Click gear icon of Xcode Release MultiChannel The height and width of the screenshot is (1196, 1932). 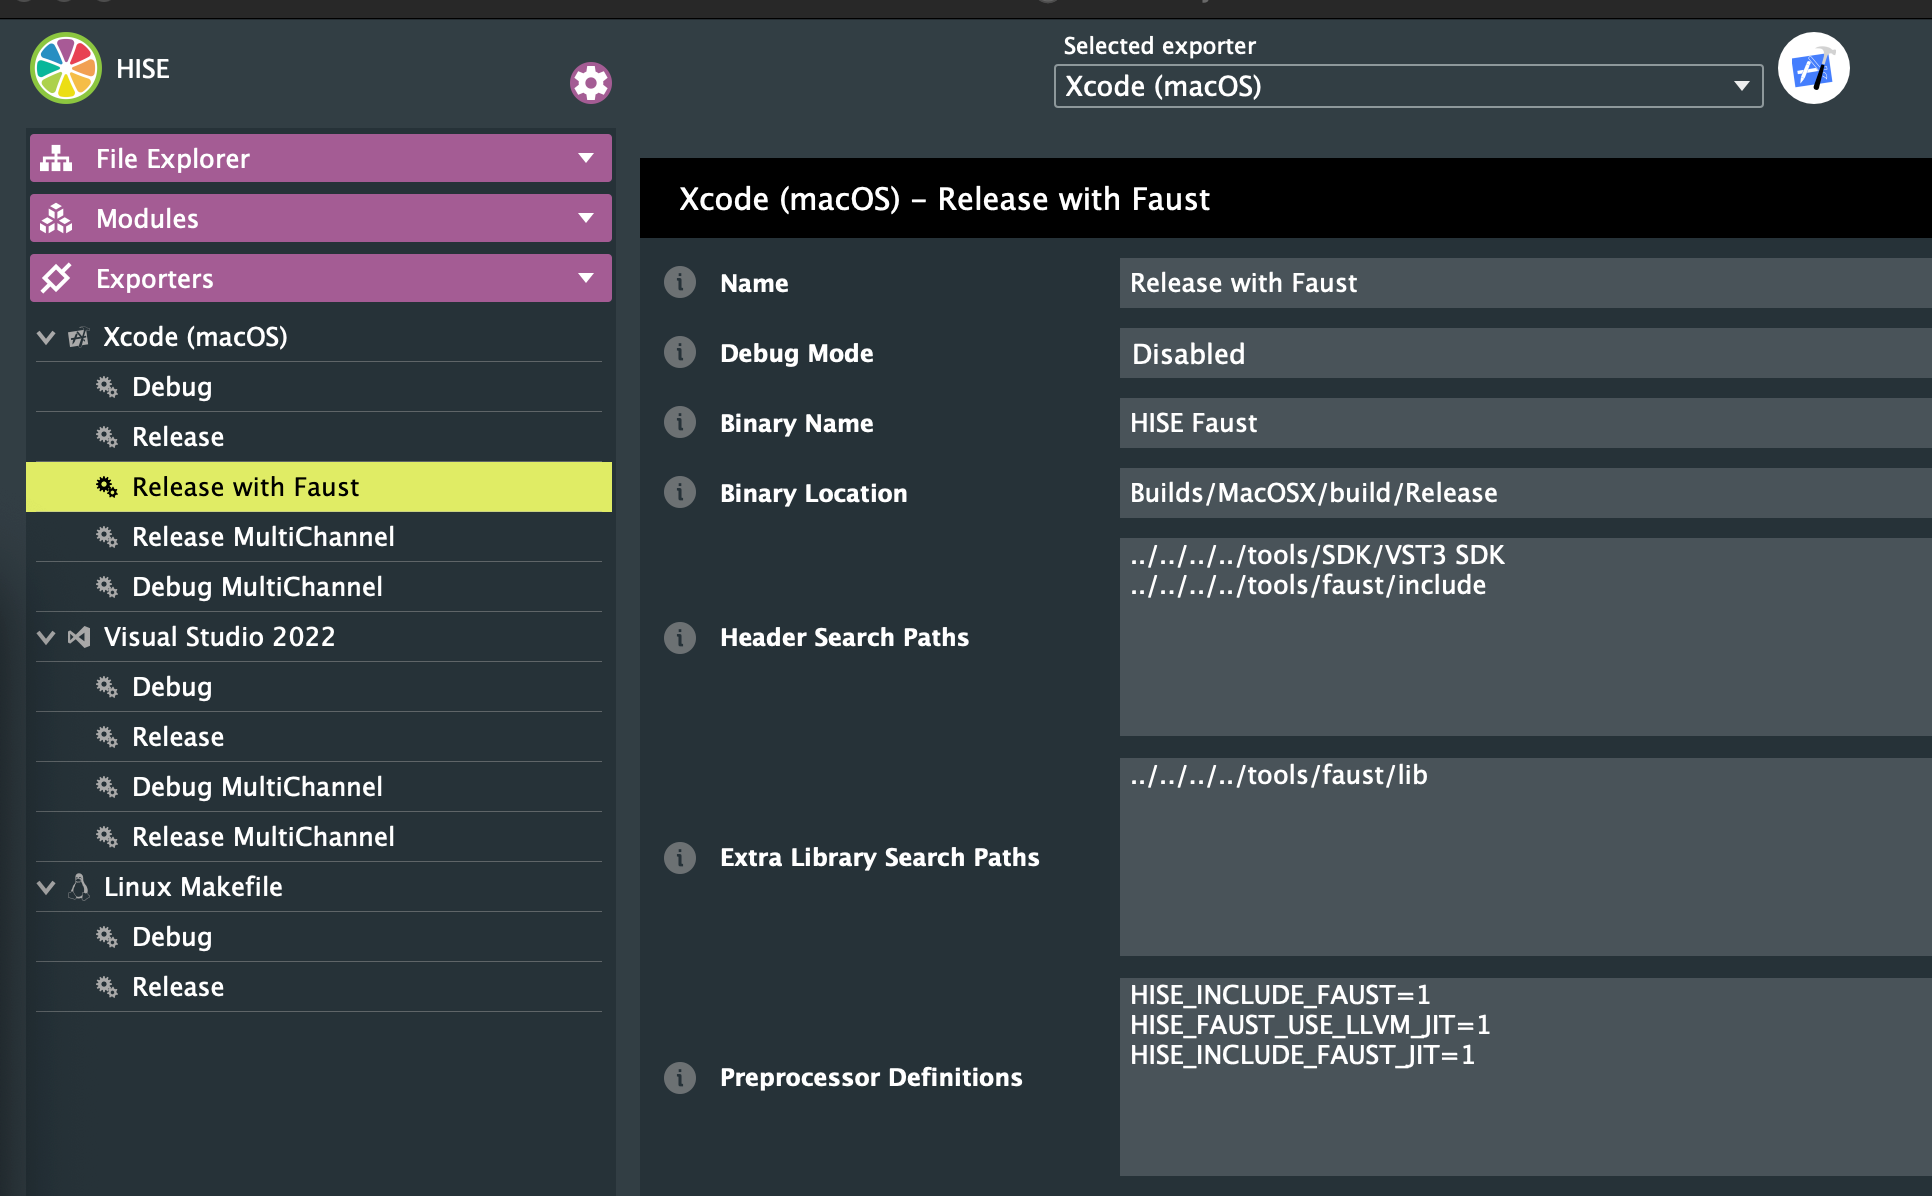[x=107, y=537]
